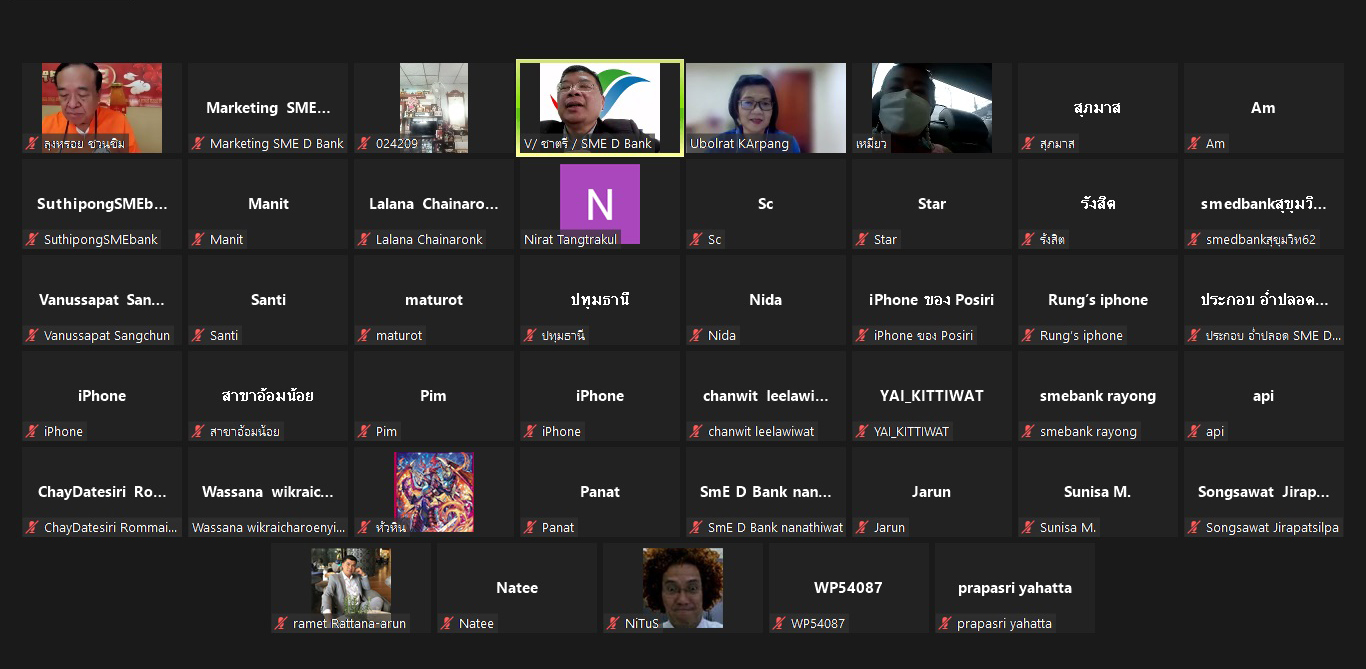Click muted mic icon on Marketing SME D Bank
This screenshot has width=1366, height=669.
point(198,144)
